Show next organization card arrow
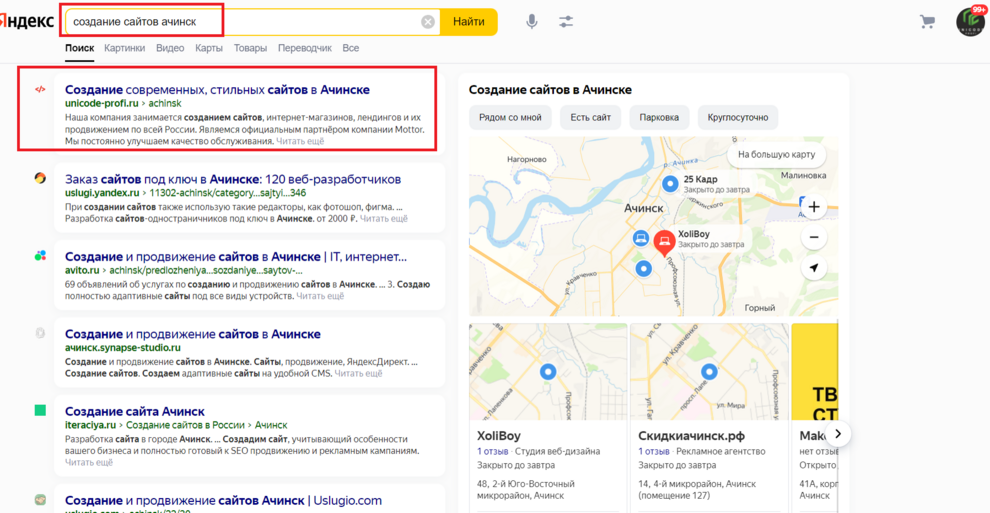Screen dimensions: 990x513 (x=838, y=433)
